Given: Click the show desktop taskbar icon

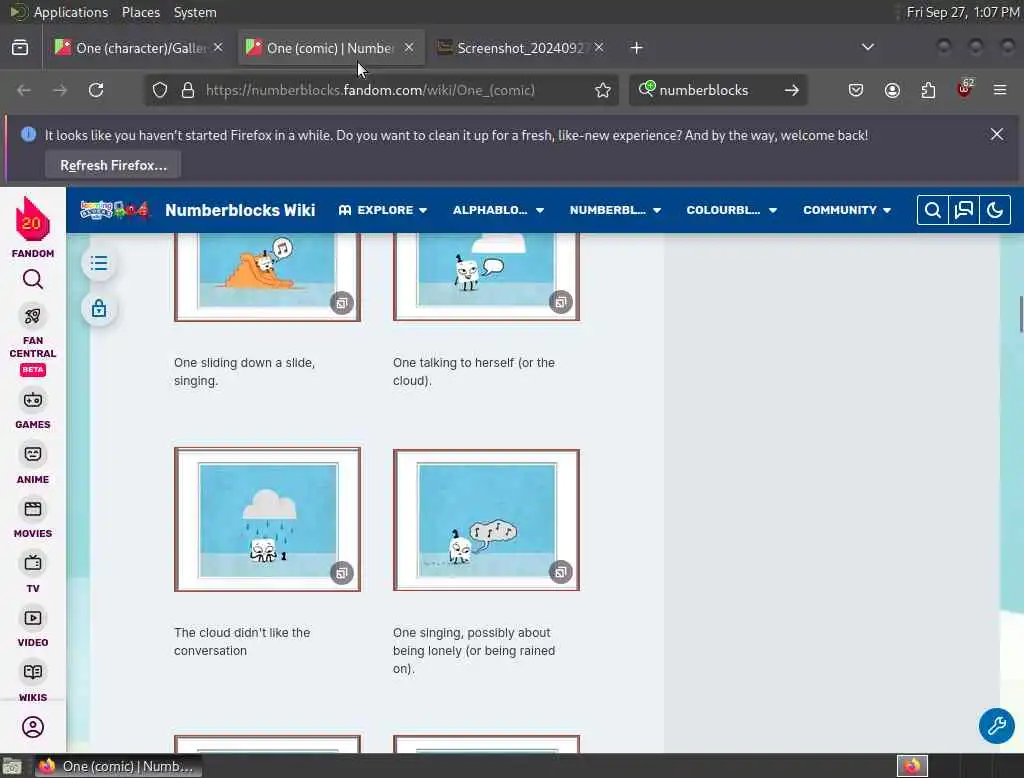Looking at the screenshot, I should 12,766.
